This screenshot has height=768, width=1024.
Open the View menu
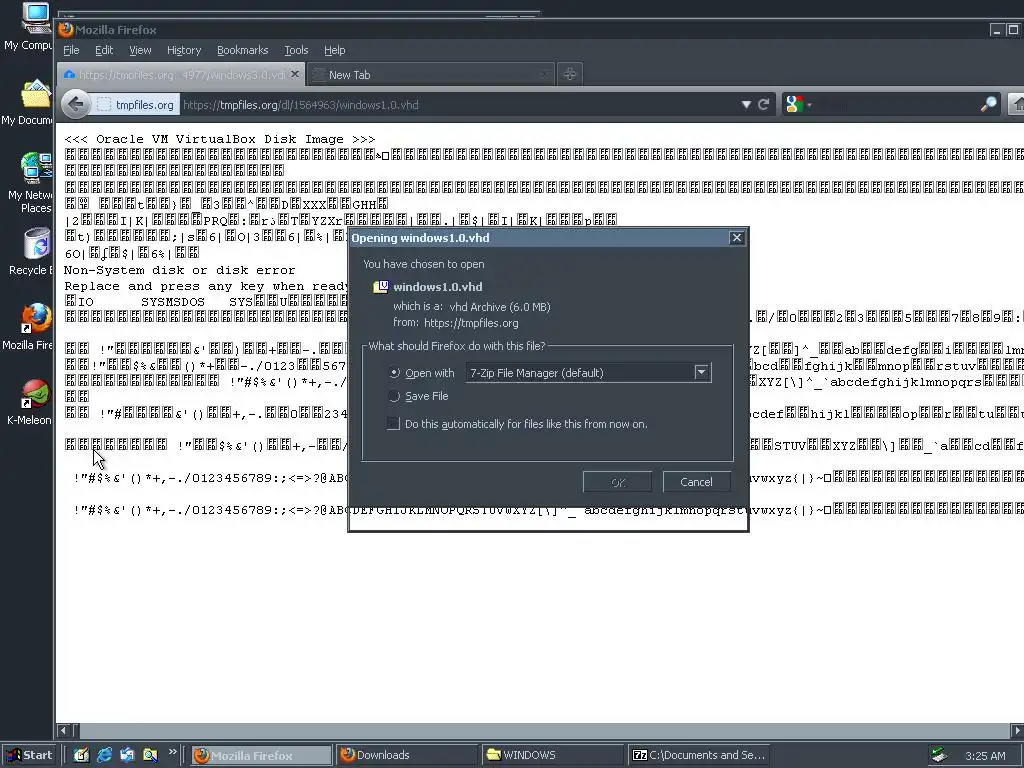140,50
